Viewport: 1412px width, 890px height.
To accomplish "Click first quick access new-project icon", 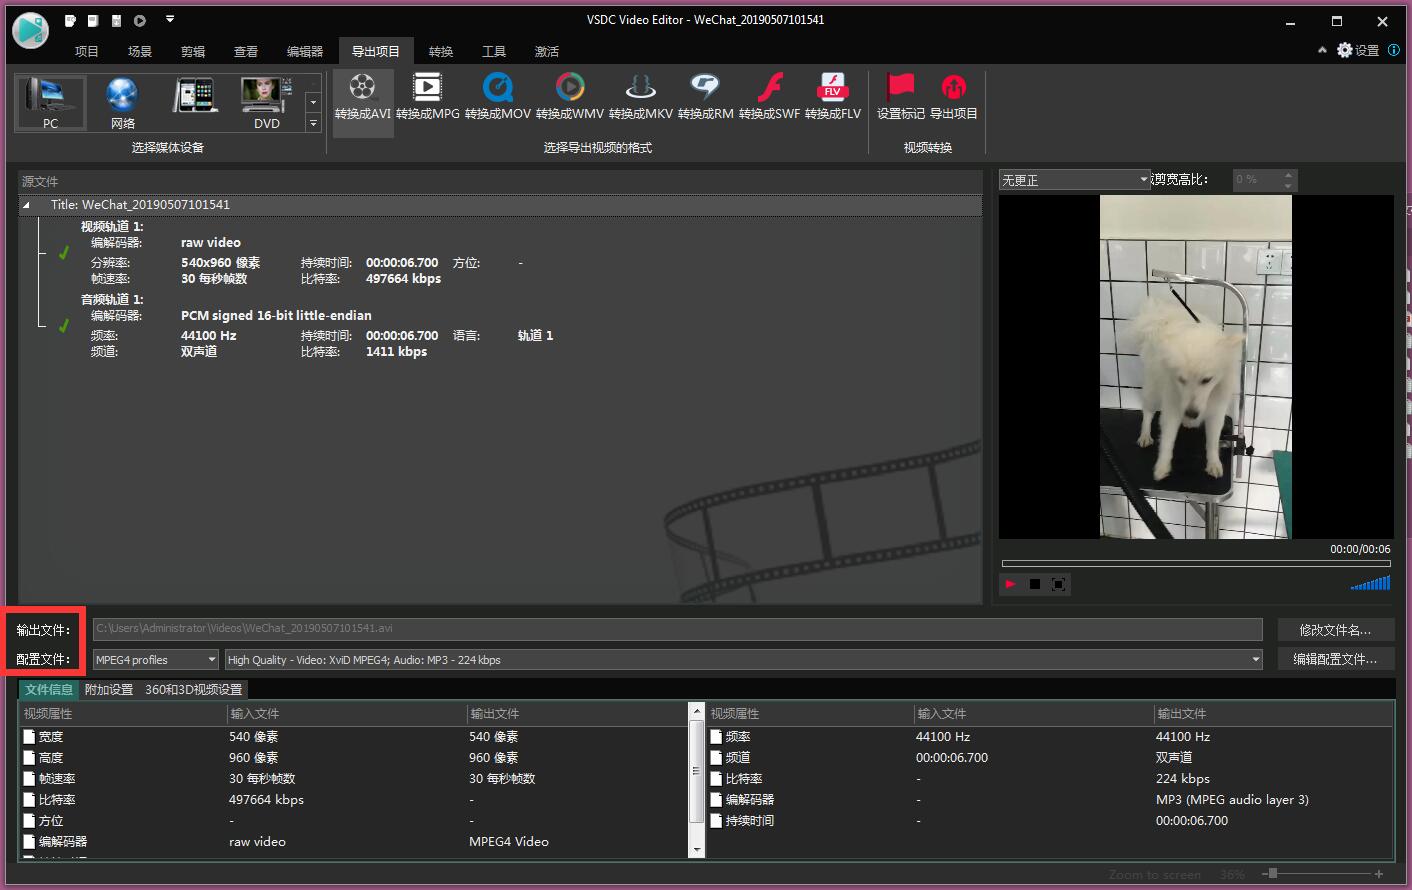I will (x=70, y=20).
